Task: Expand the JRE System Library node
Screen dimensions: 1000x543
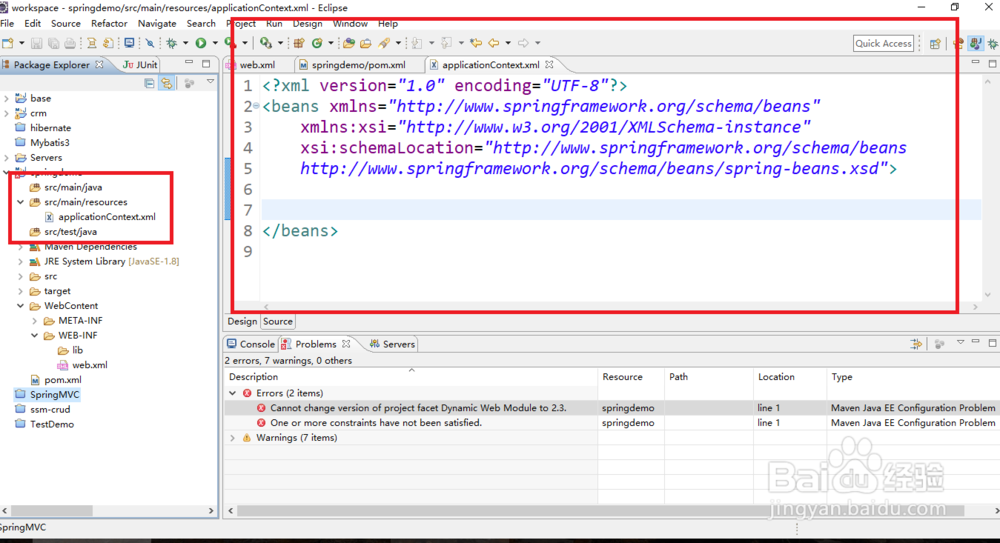Action: pyautogui.click(x=20, y=262)
